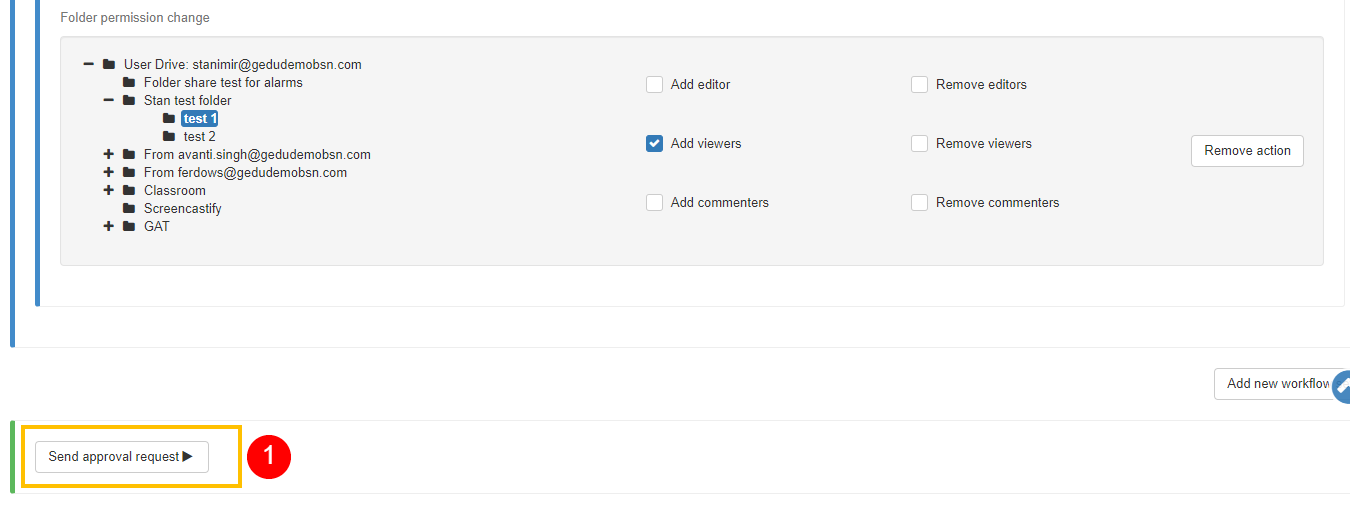Enable the Add editor checkbox
The width and height of the screenshot is (1350, 509).
pos(654,85)
